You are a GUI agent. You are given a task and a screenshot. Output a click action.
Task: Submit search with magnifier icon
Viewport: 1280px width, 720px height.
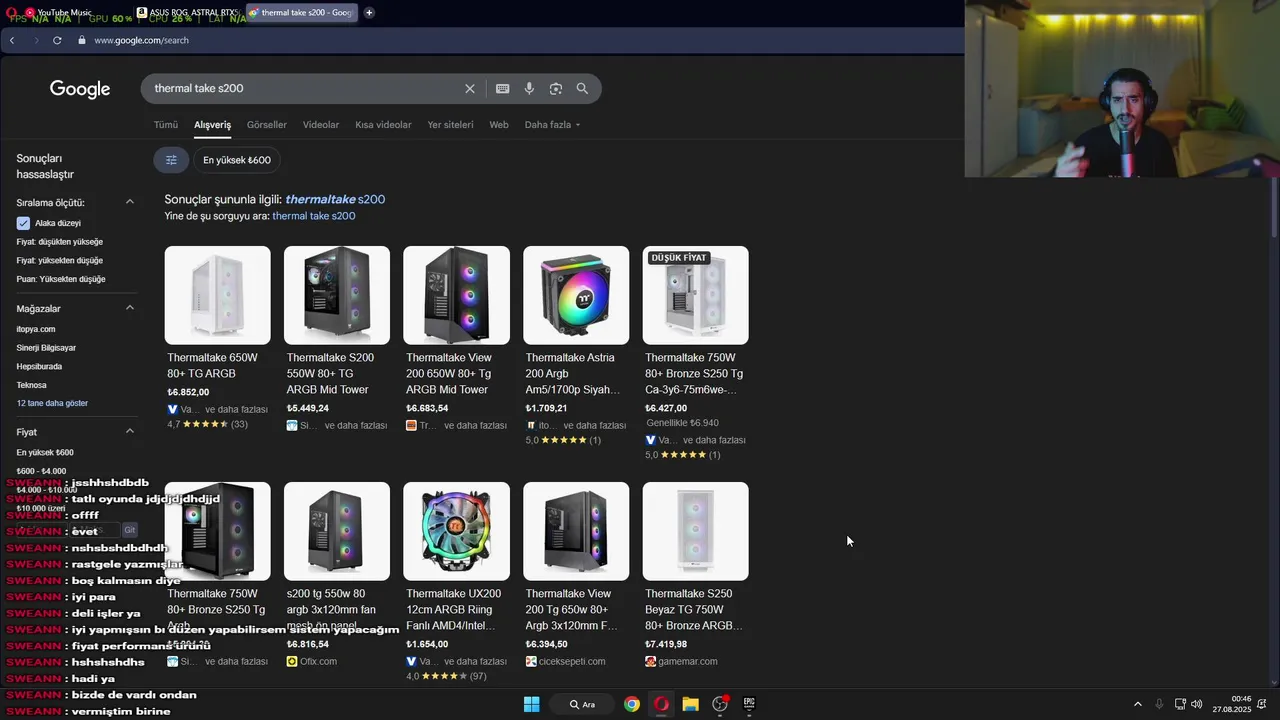pos(582,89)
